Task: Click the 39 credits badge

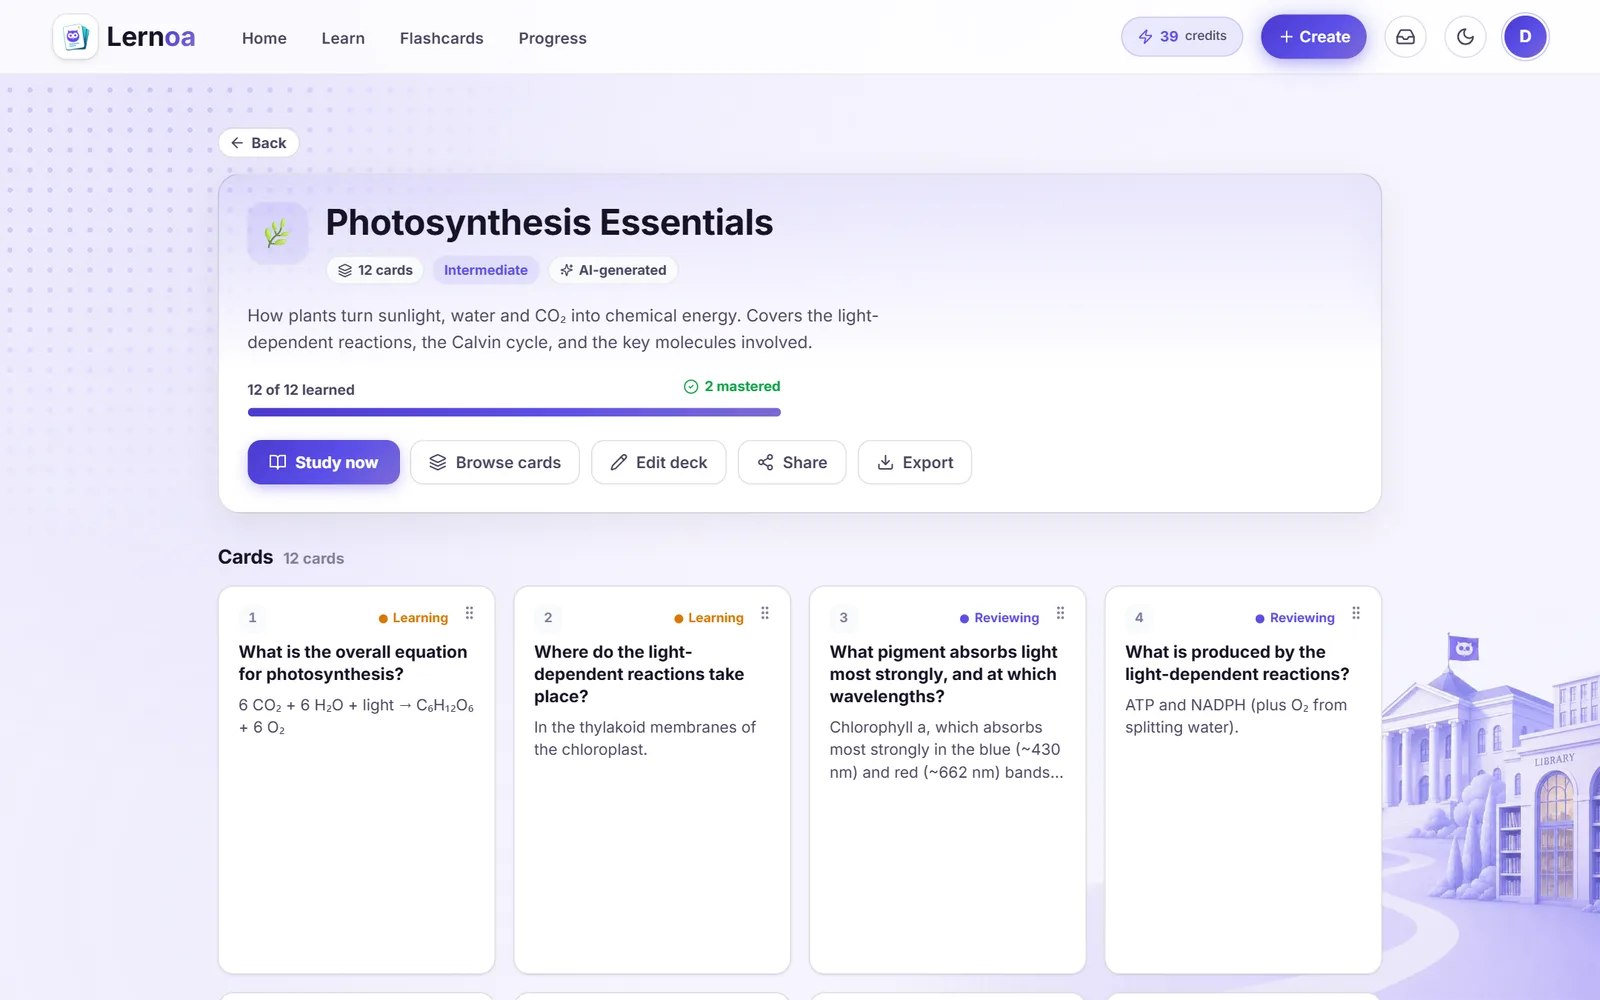Action: [1182, 36]
